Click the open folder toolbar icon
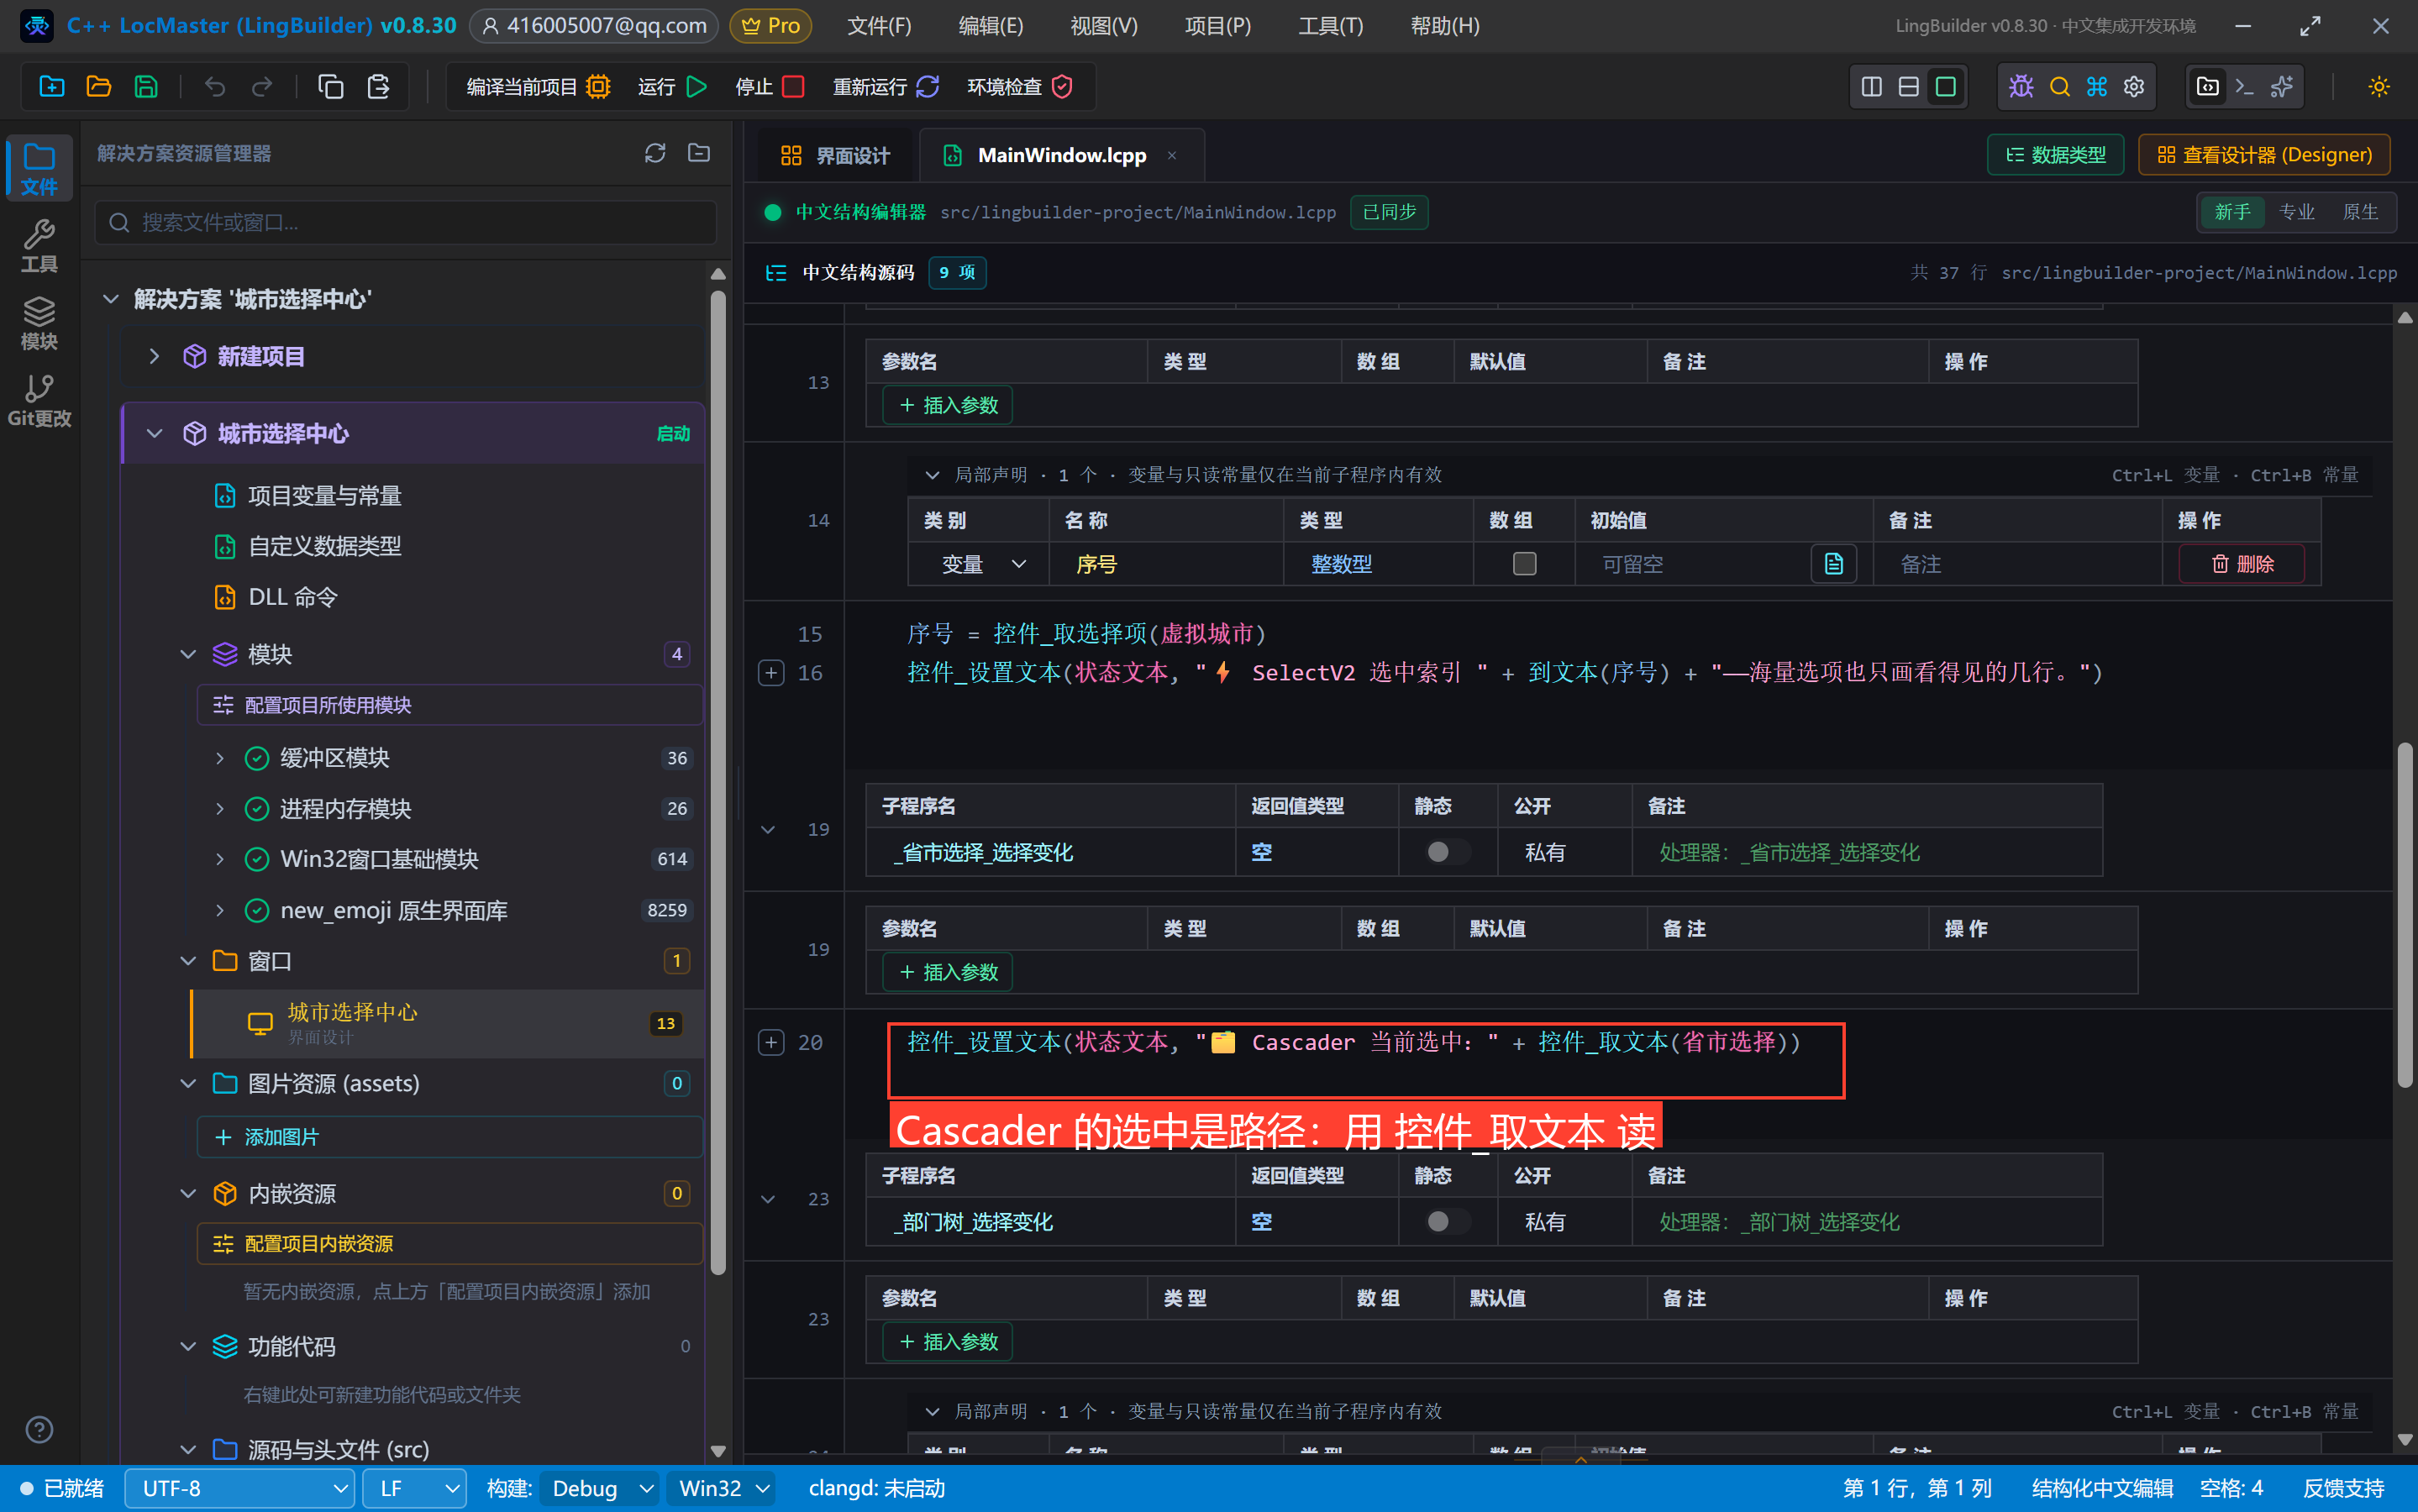Screen dimensions: 2418x1512 pos(98,87)
